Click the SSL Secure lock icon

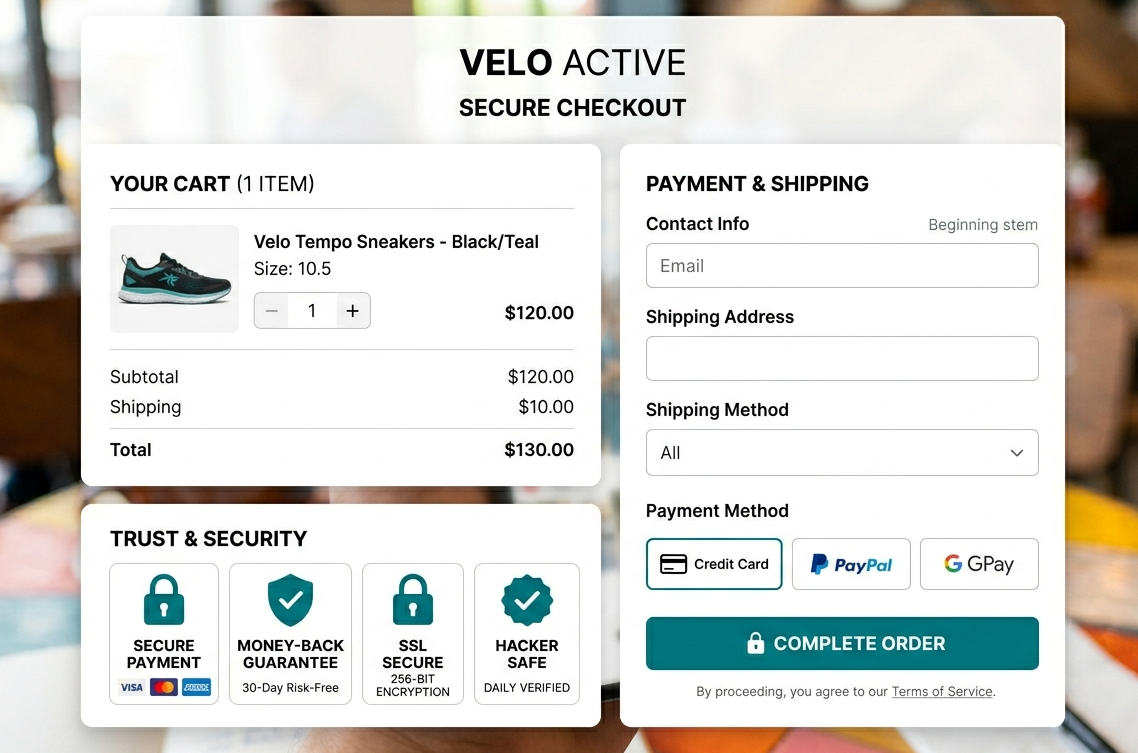tap(413, 600)
